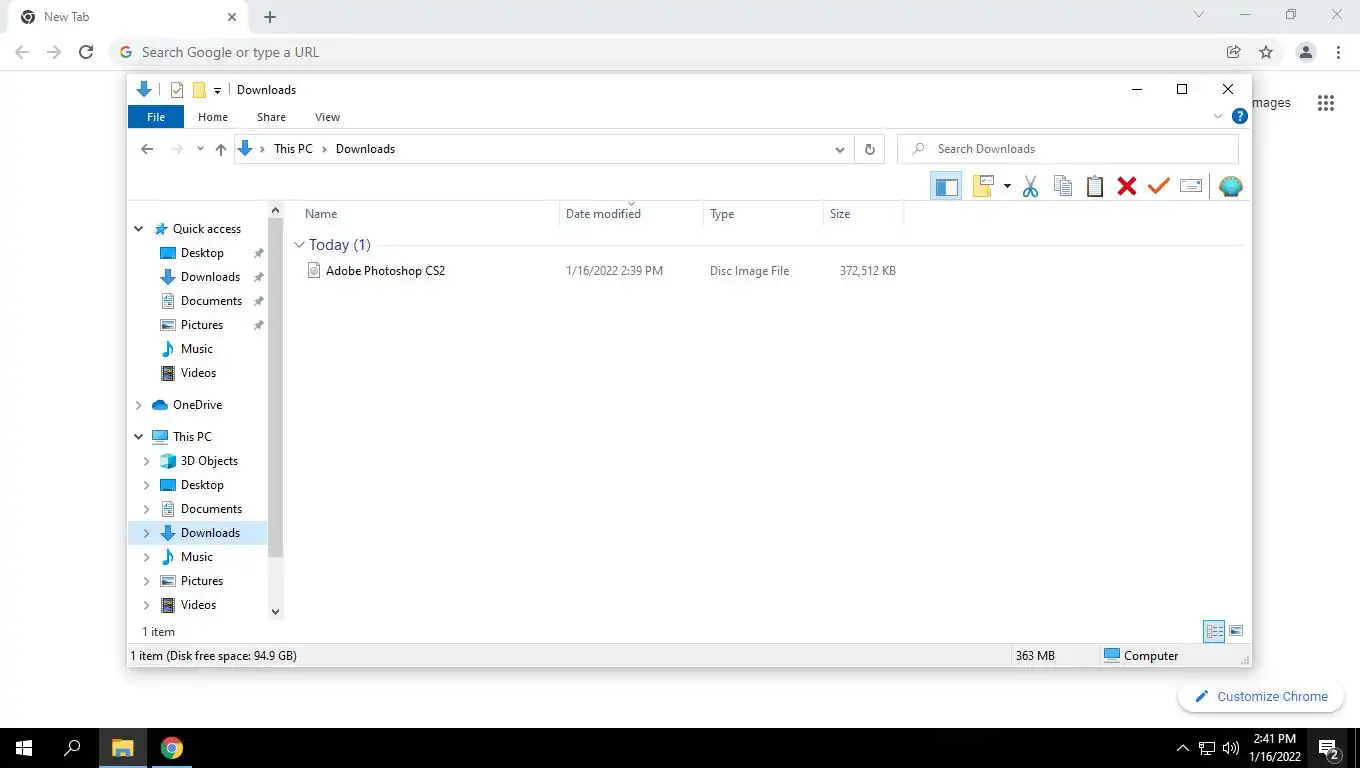
Task: Click the New folder icon in title bar
Action: tap(199, 90)
